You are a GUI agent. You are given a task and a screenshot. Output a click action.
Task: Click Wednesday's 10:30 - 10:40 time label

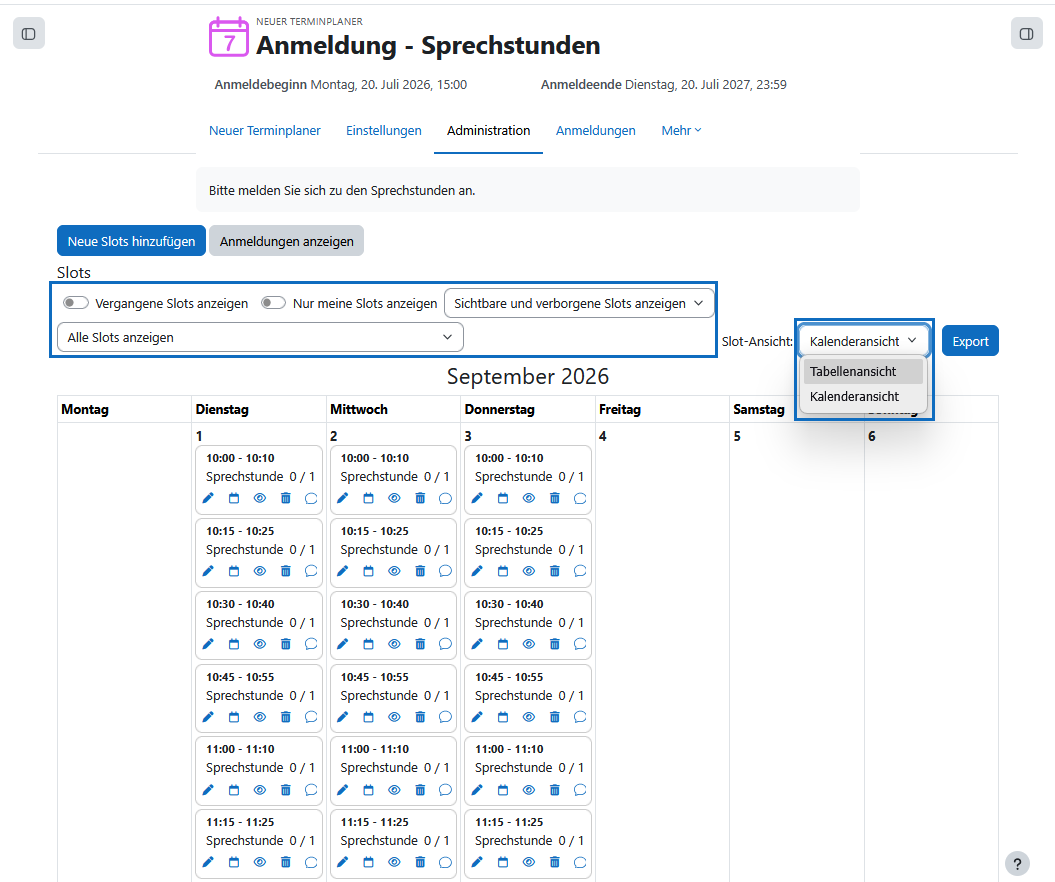tap(375, 604)
